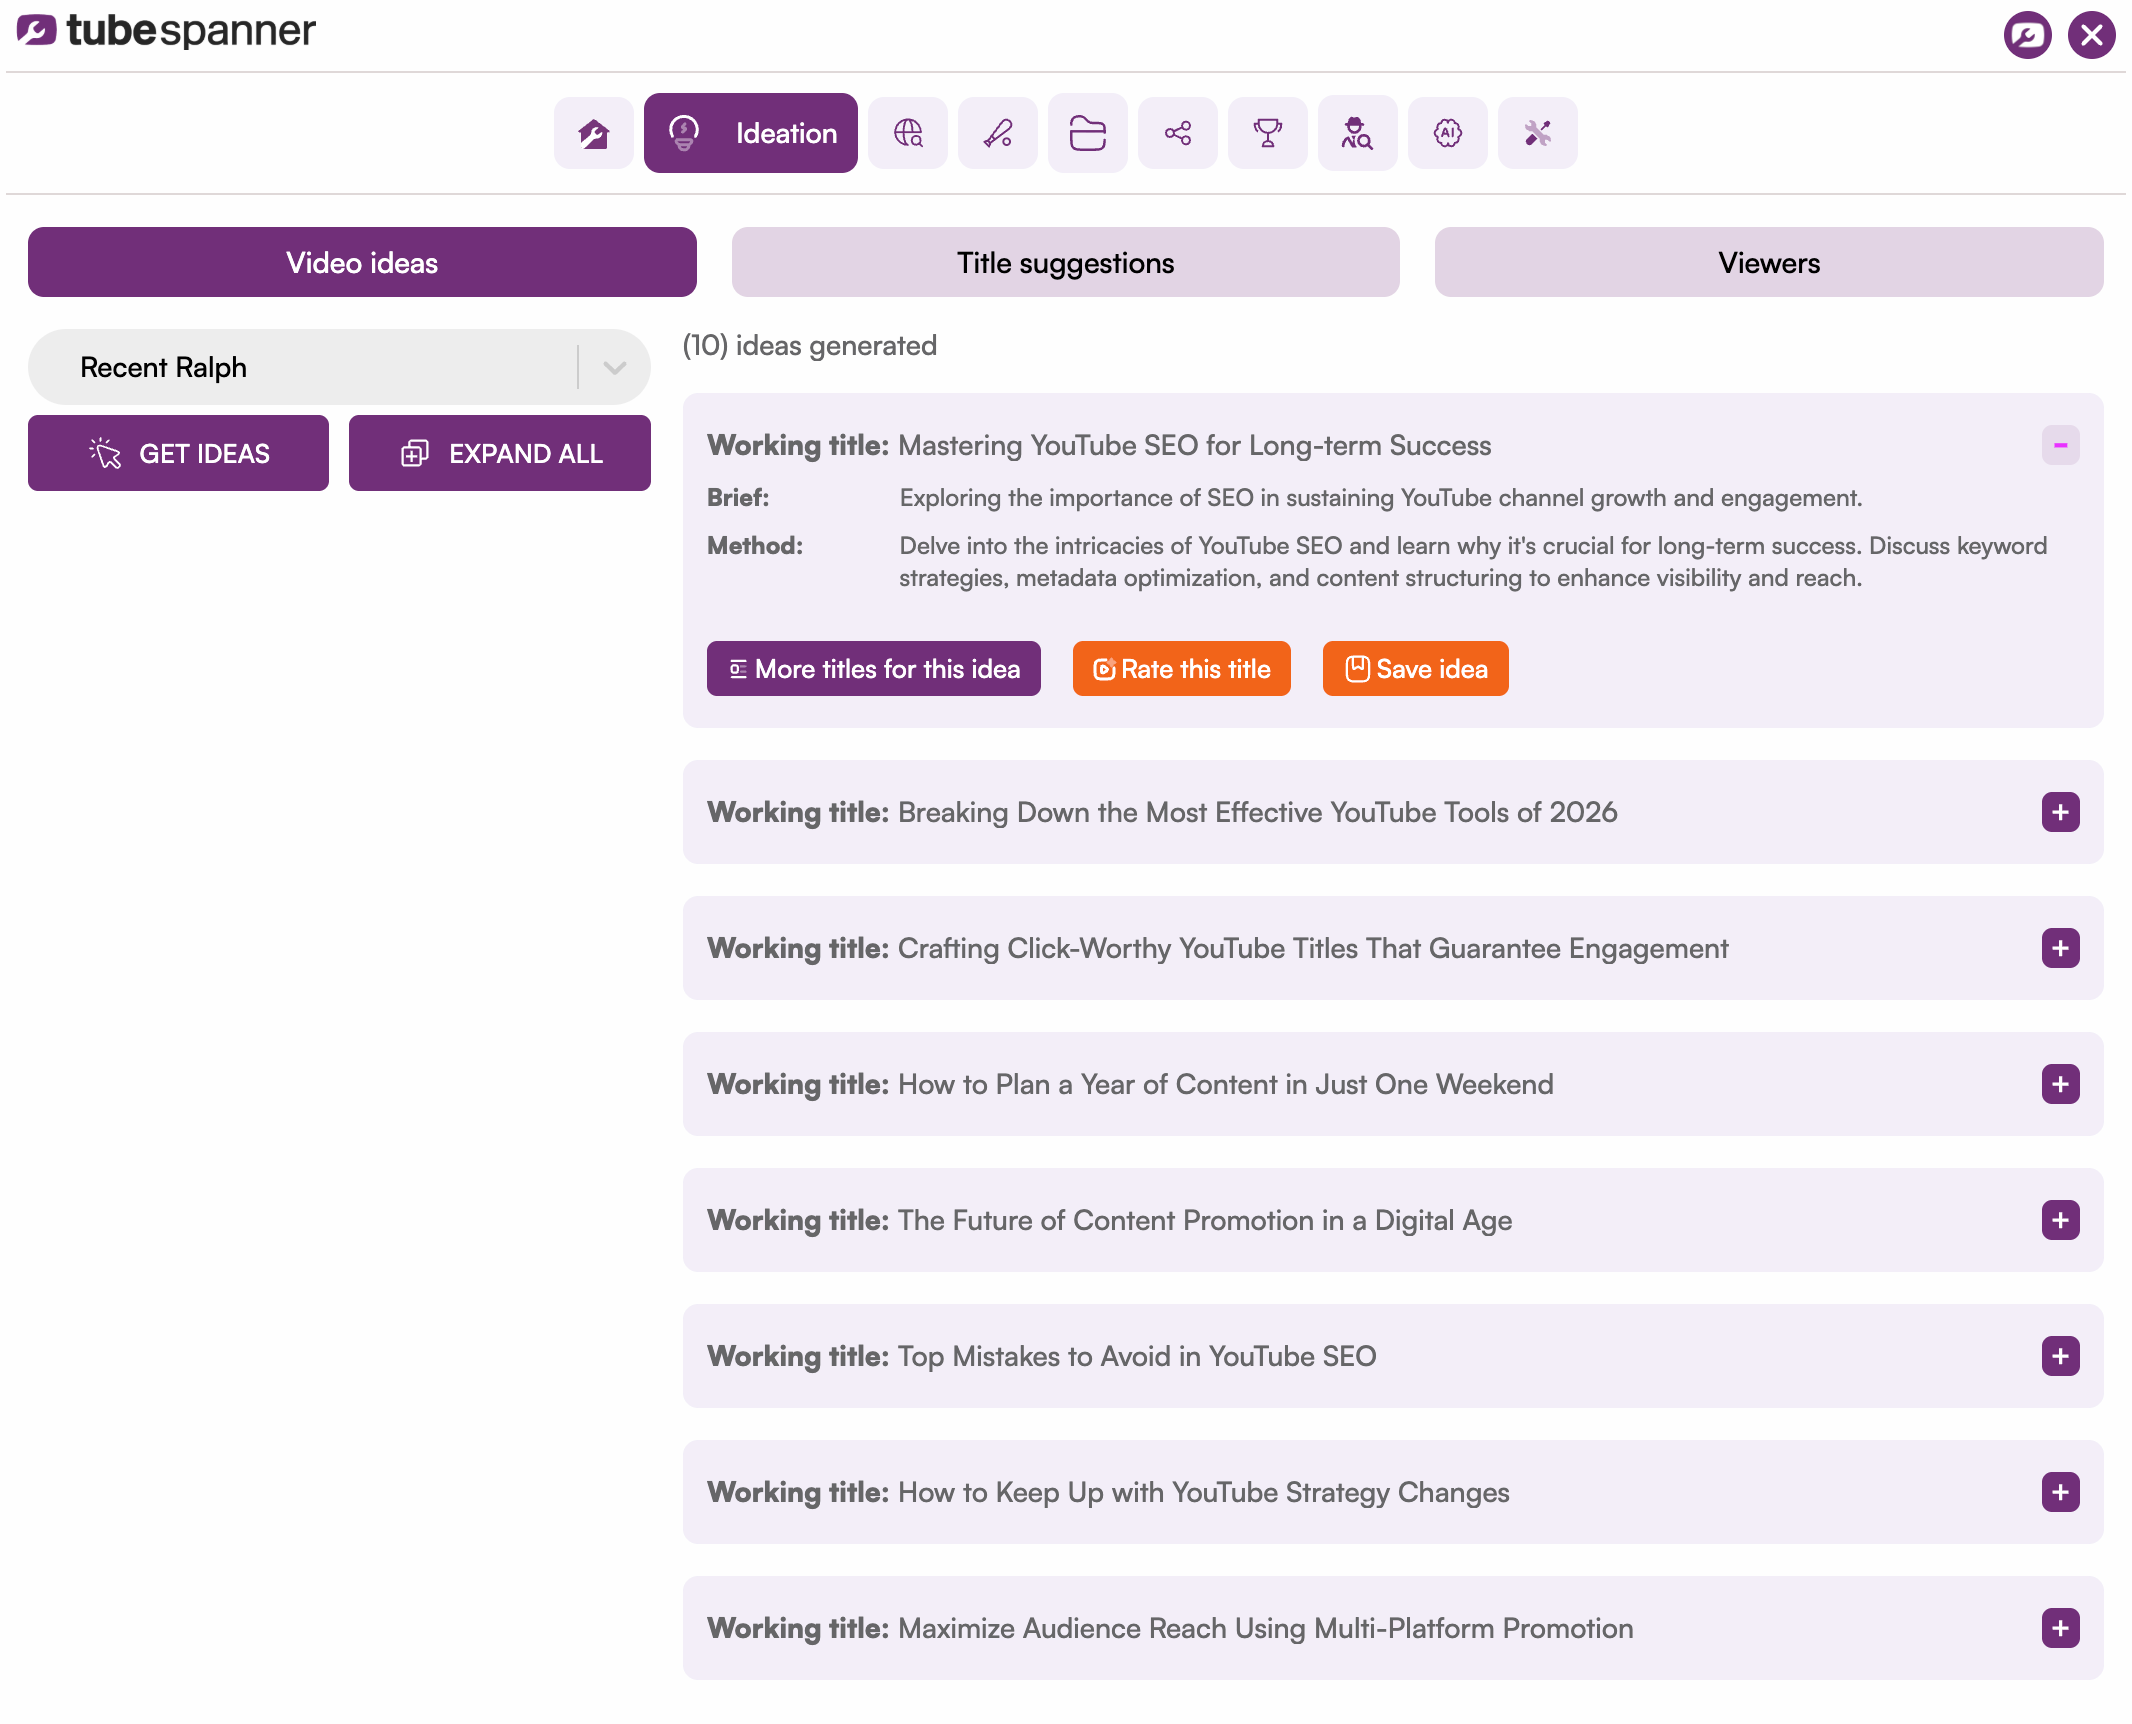Viewport: 2132px width, 1724px height.
Task: Expand the Plan a Year of Content idea
Action: point(2061,1084)
